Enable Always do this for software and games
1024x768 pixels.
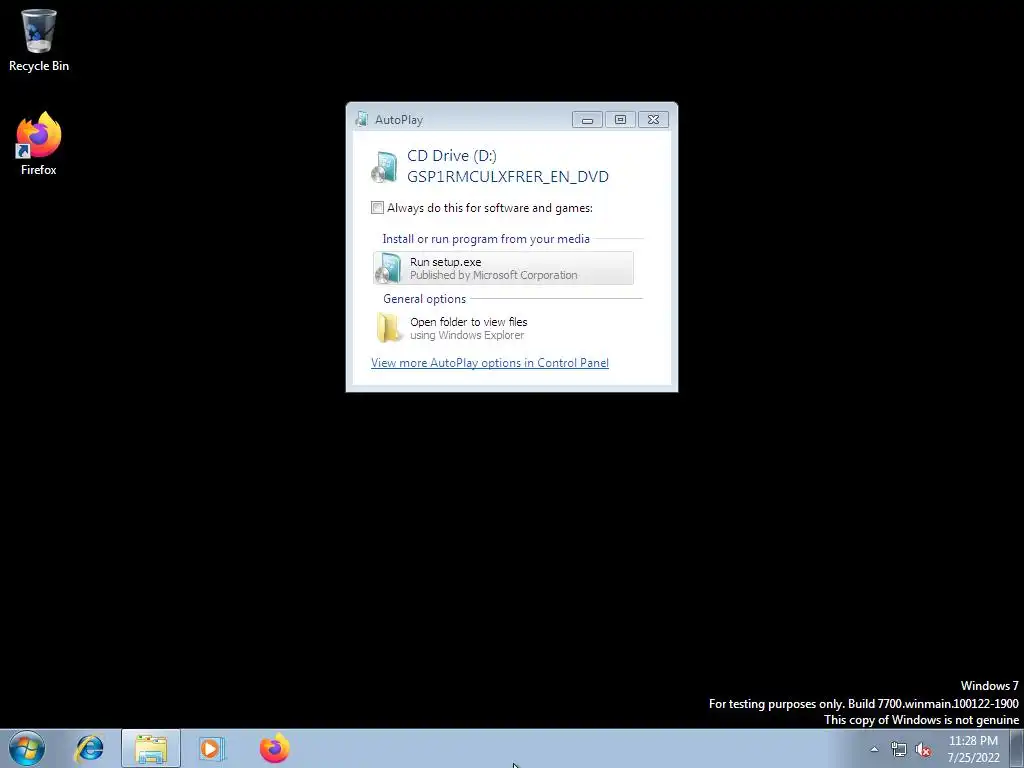377,208
